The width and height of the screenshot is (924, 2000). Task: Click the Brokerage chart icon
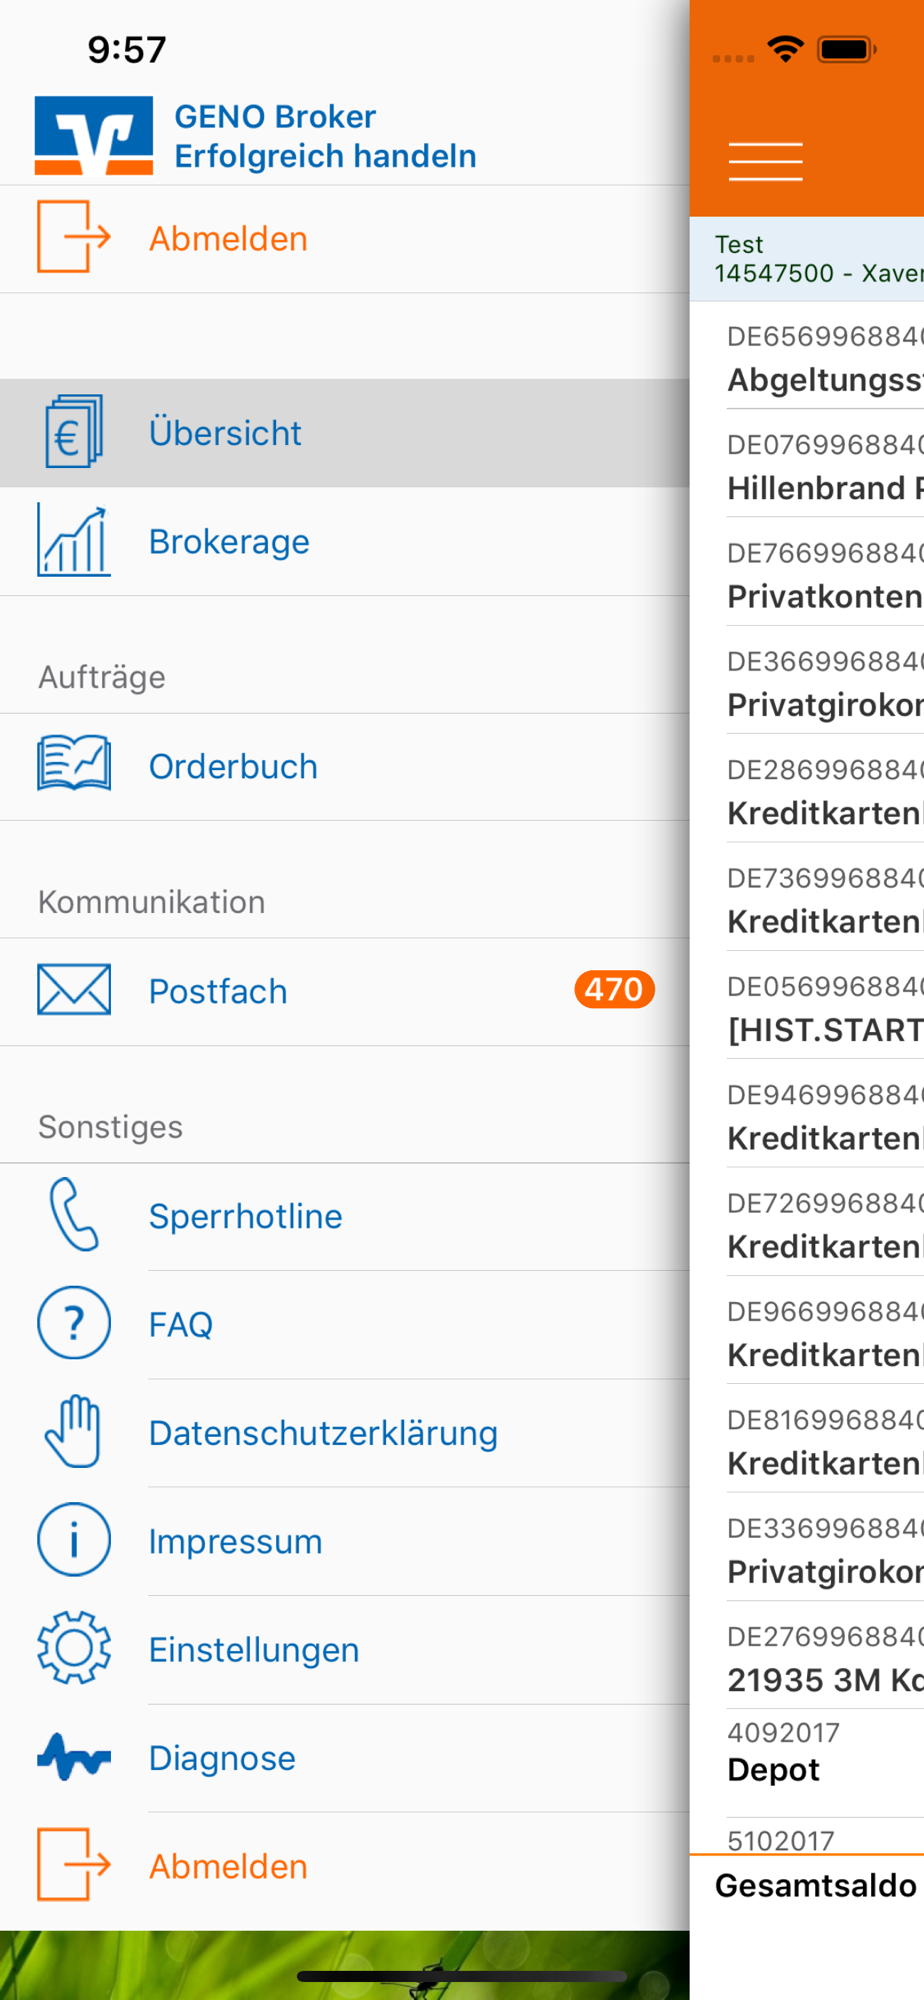tap(73, 540)
